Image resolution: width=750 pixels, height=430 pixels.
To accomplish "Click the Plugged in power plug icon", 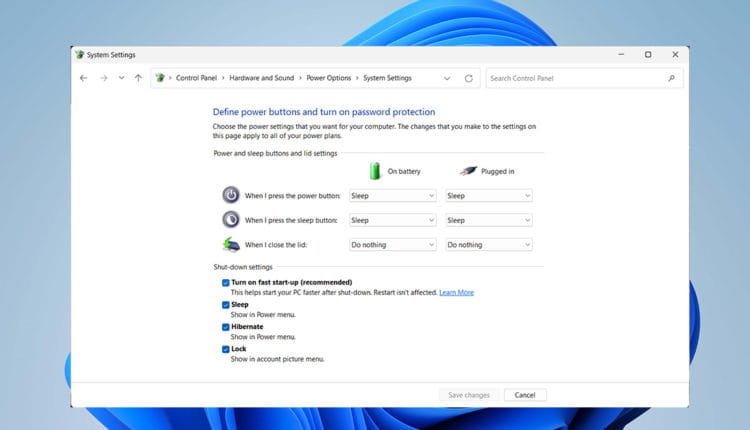I will (x=468, y=170).
